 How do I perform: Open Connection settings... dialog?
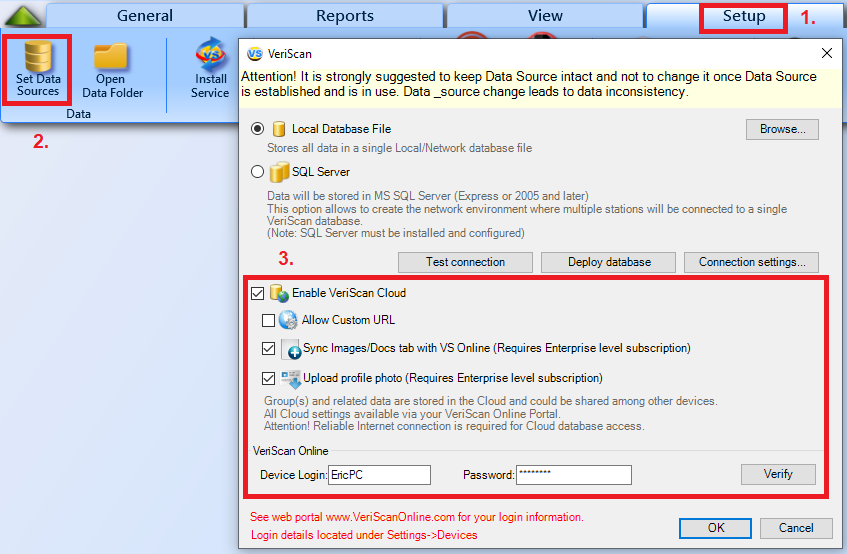click(x=751, y=262)
